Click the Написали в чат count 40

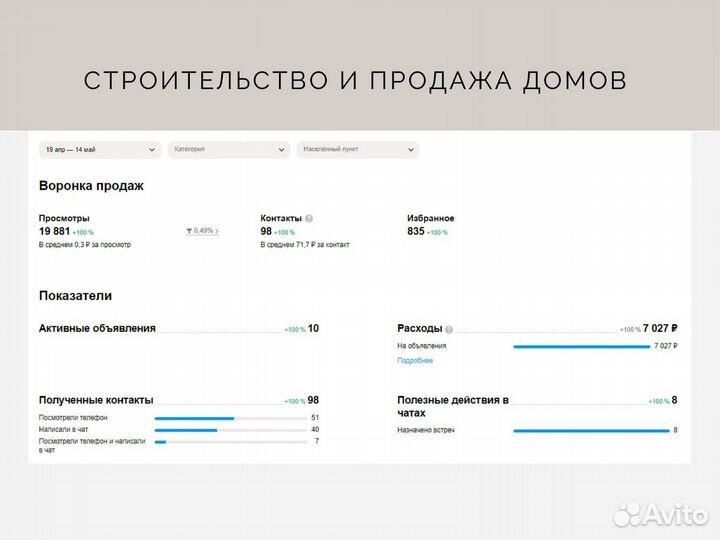[315, 430]
